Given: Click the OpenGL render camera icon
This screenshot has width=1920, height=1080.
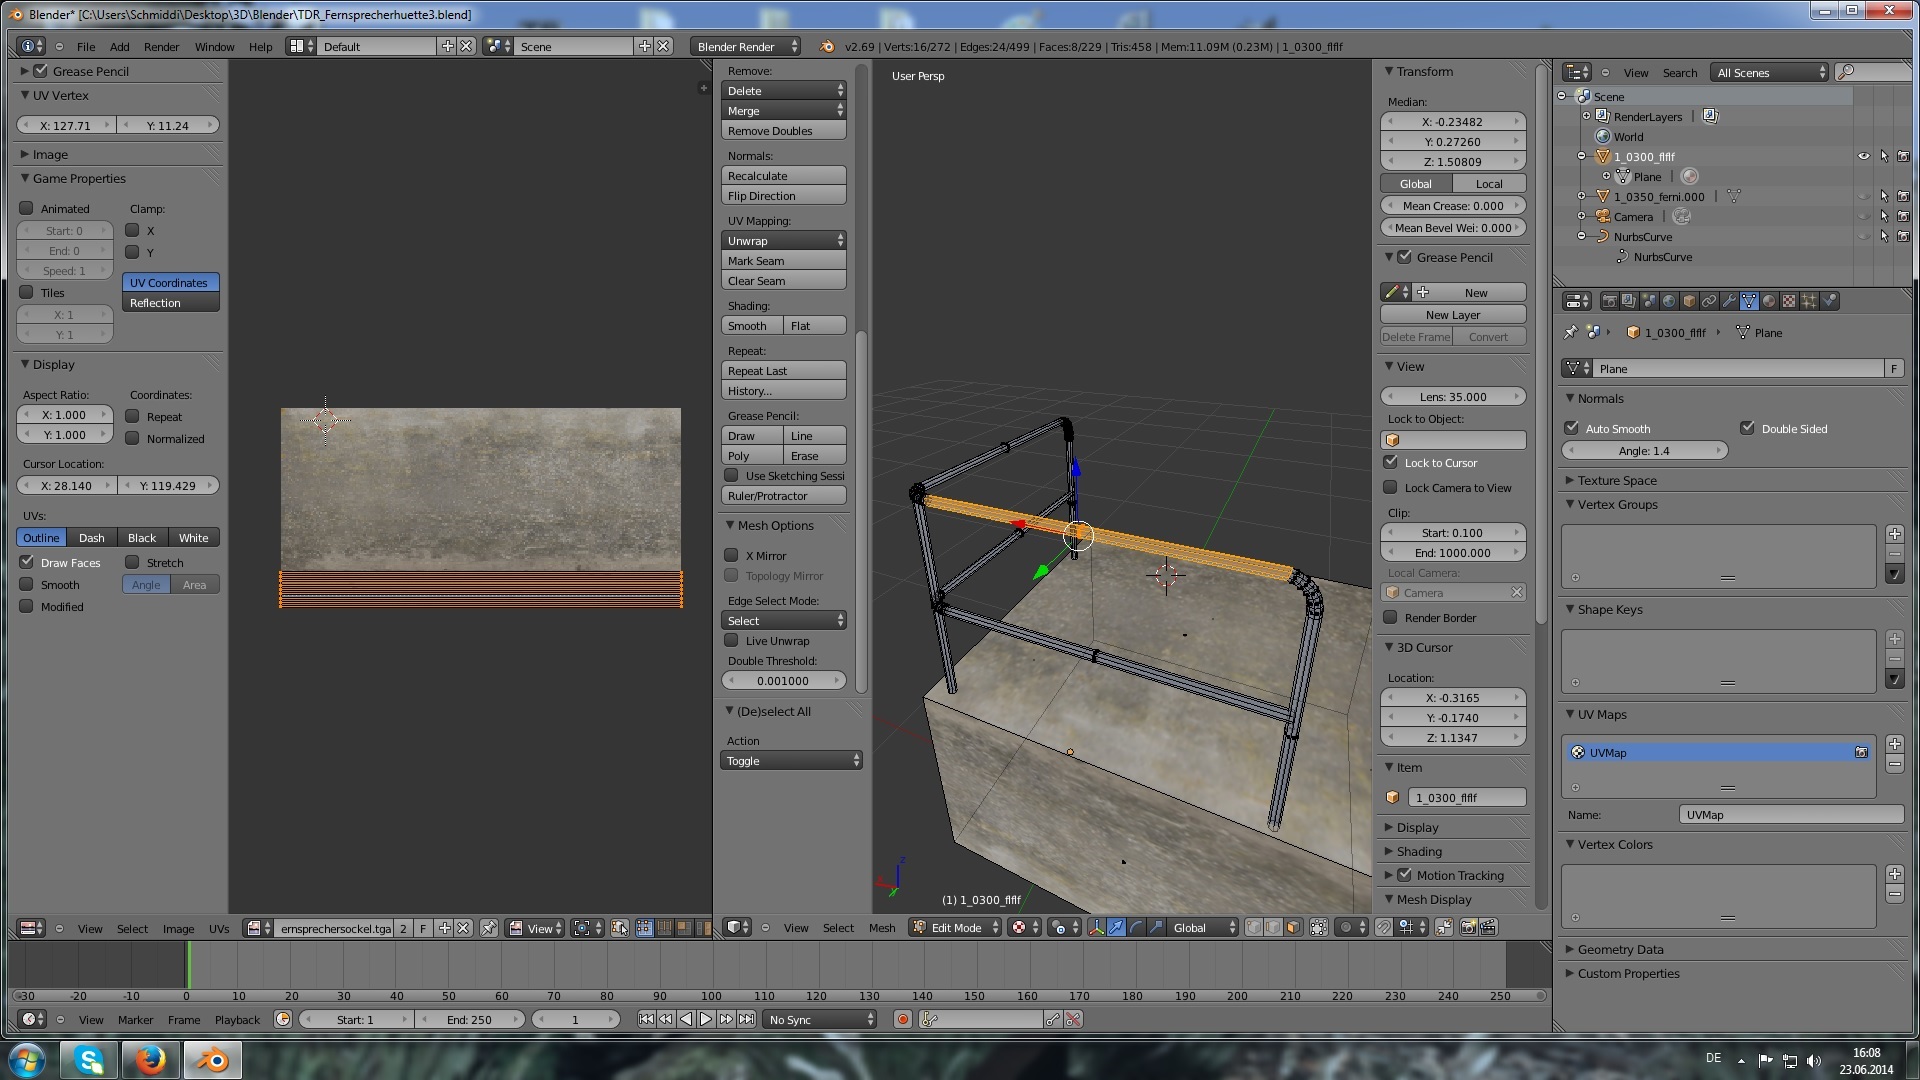Looking at the screenshot, I should (1469, 927).
